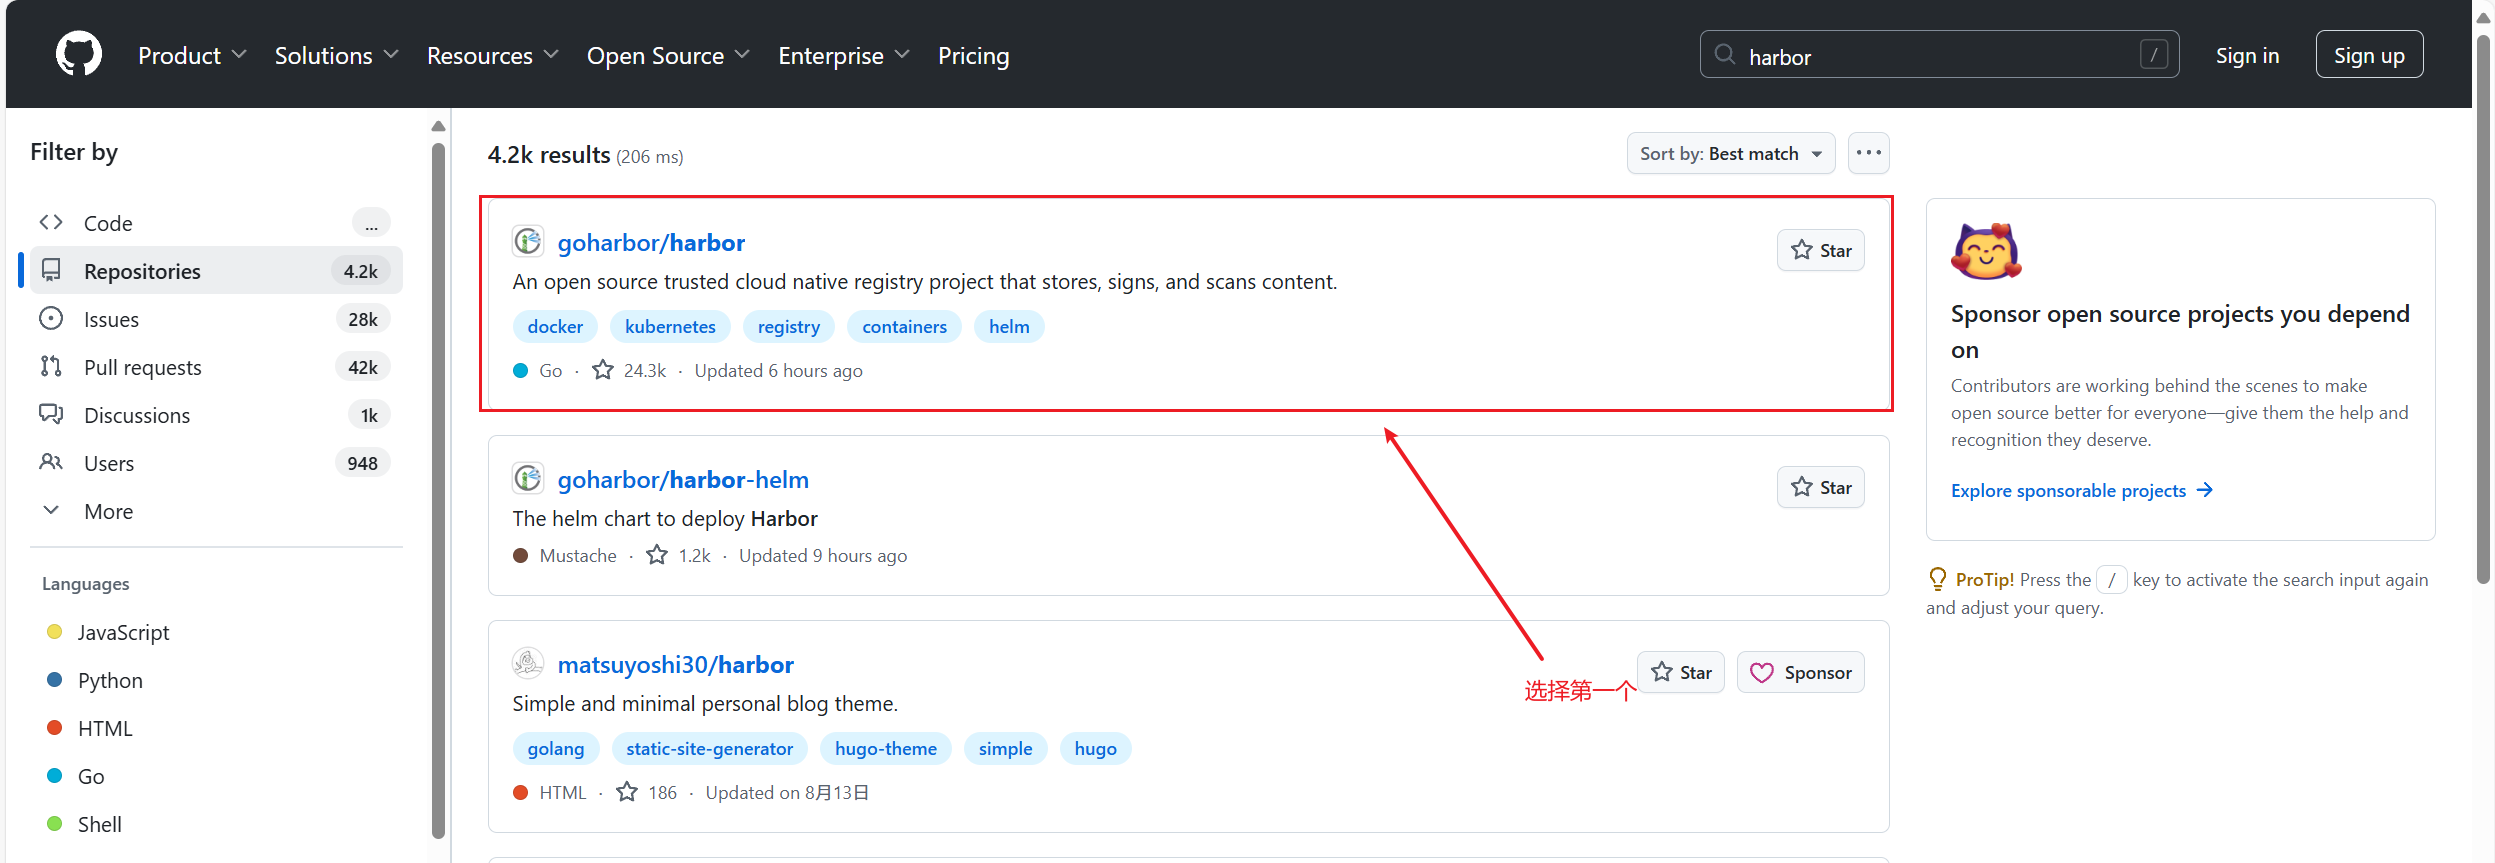Click the containers topic tag
Screen dimensions: 2495x863
coord(904,326)
